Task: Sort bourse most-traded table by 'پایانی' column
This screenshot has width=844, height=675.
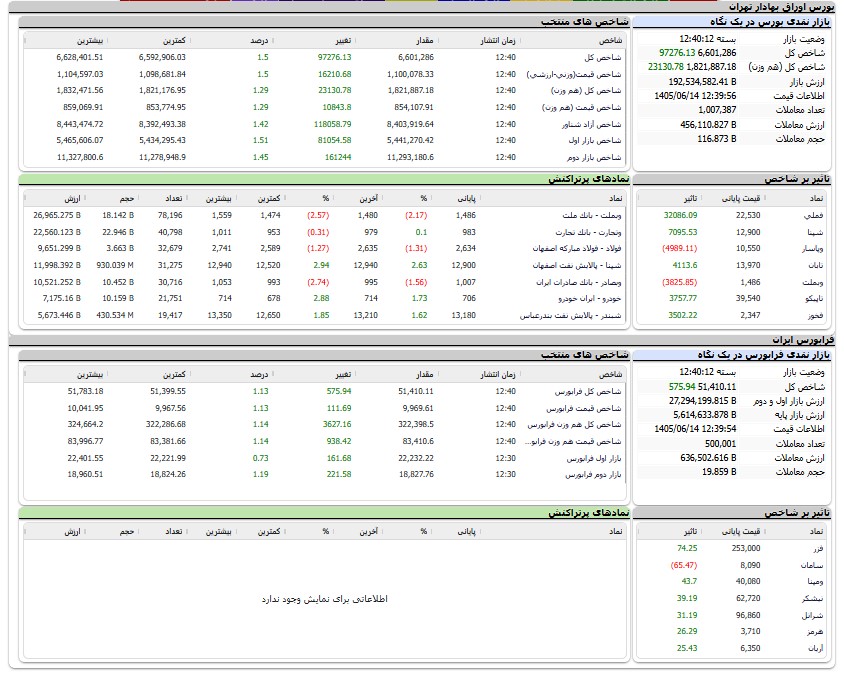Action: point(466,199)
